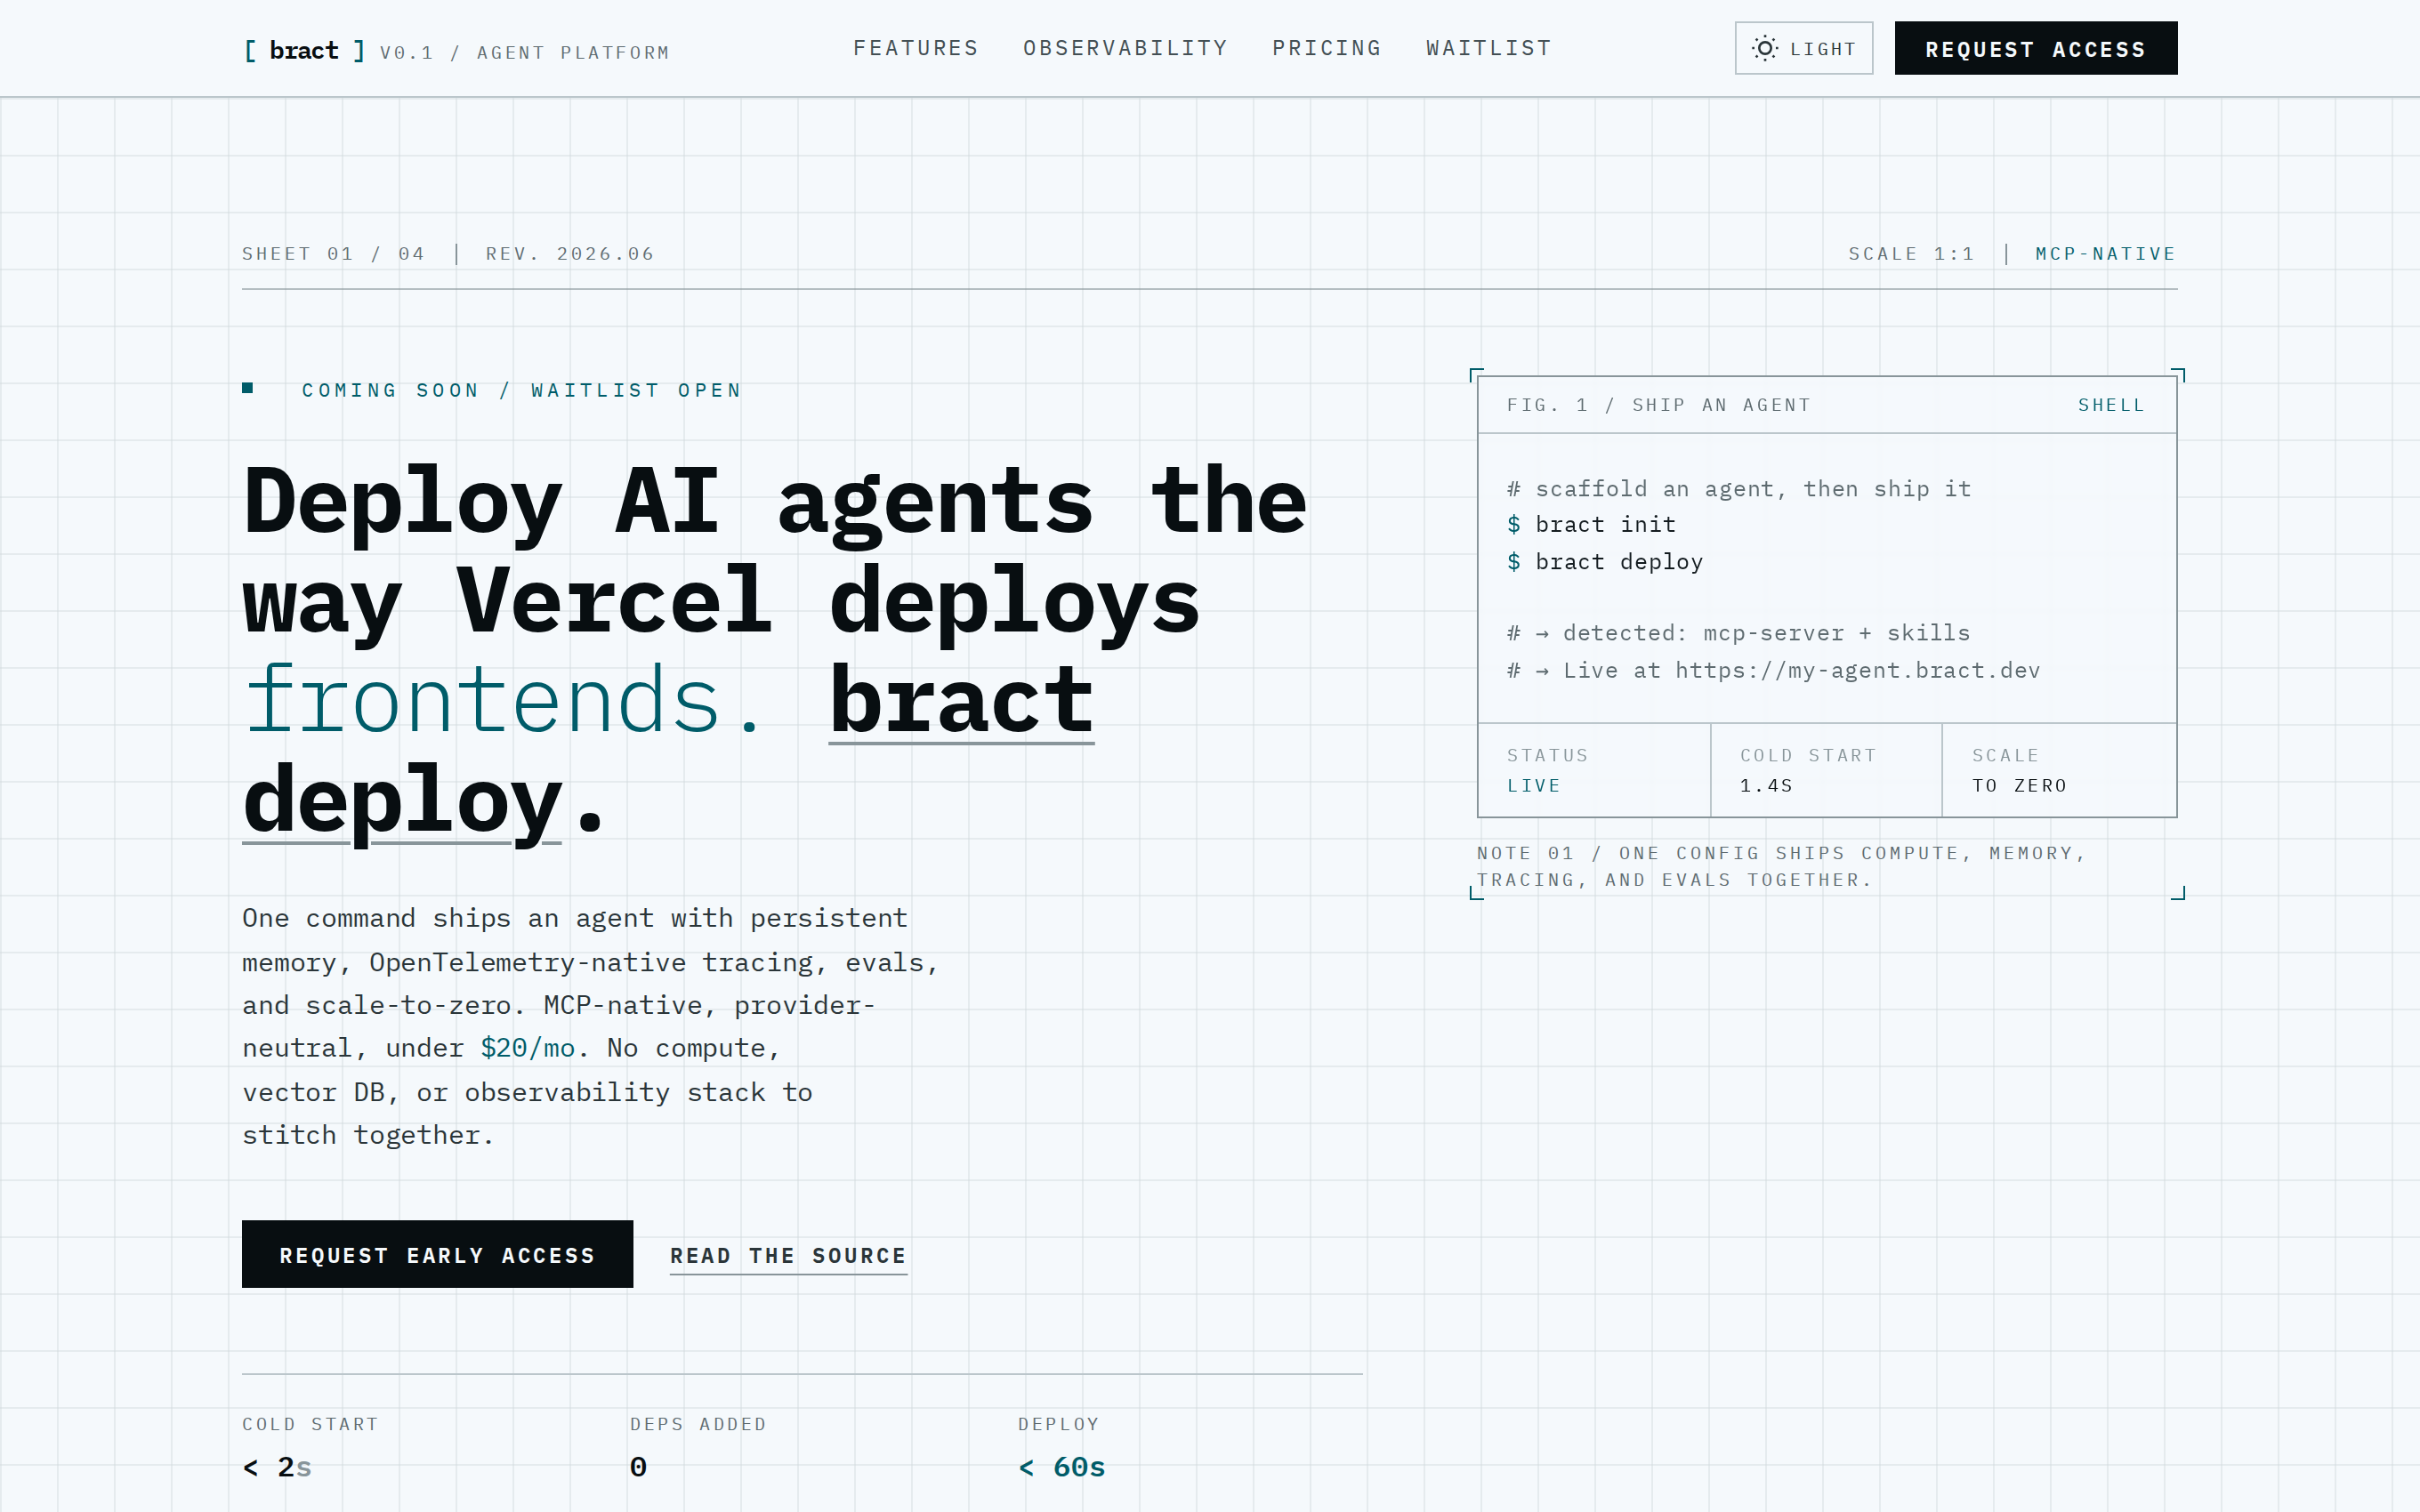Image resolution: width=2420 pixels, height=1512 pixels.
Task: Click the teal word 'frontends.' in headline
Action: click(x=504, y=700)
